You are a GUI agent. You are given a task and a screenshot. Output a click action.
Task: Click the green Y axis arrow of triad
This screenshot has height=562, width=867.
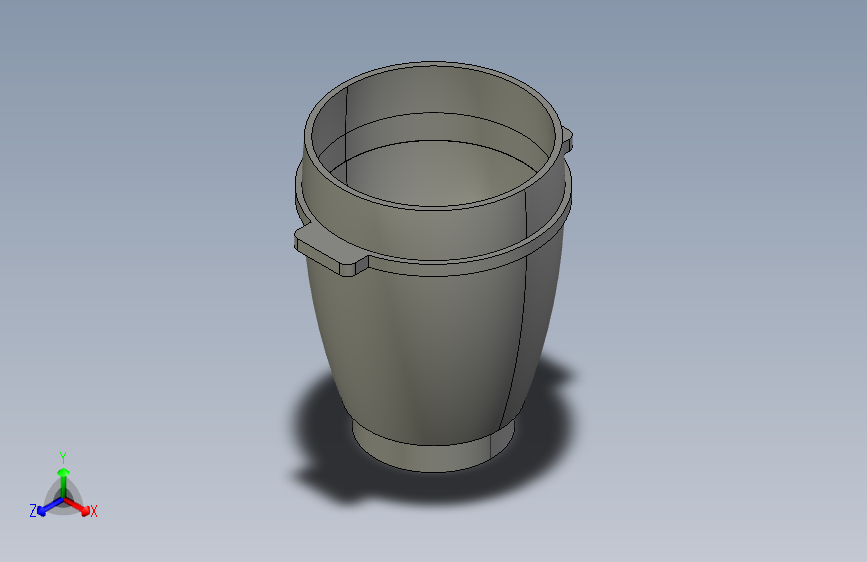tap(64, 482)
